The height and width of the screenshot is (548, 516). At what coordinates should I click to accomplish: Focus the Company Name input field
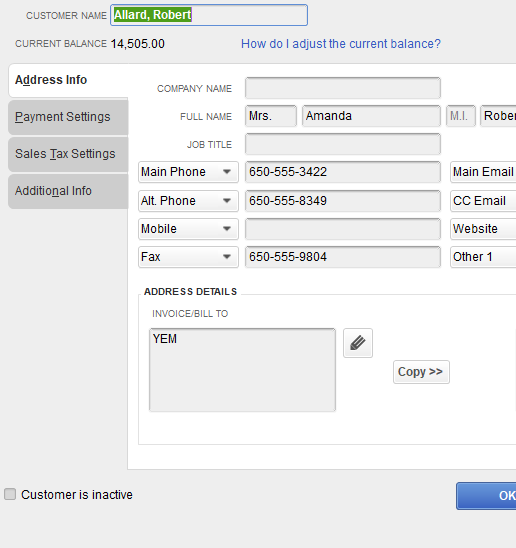pos(343,88)
